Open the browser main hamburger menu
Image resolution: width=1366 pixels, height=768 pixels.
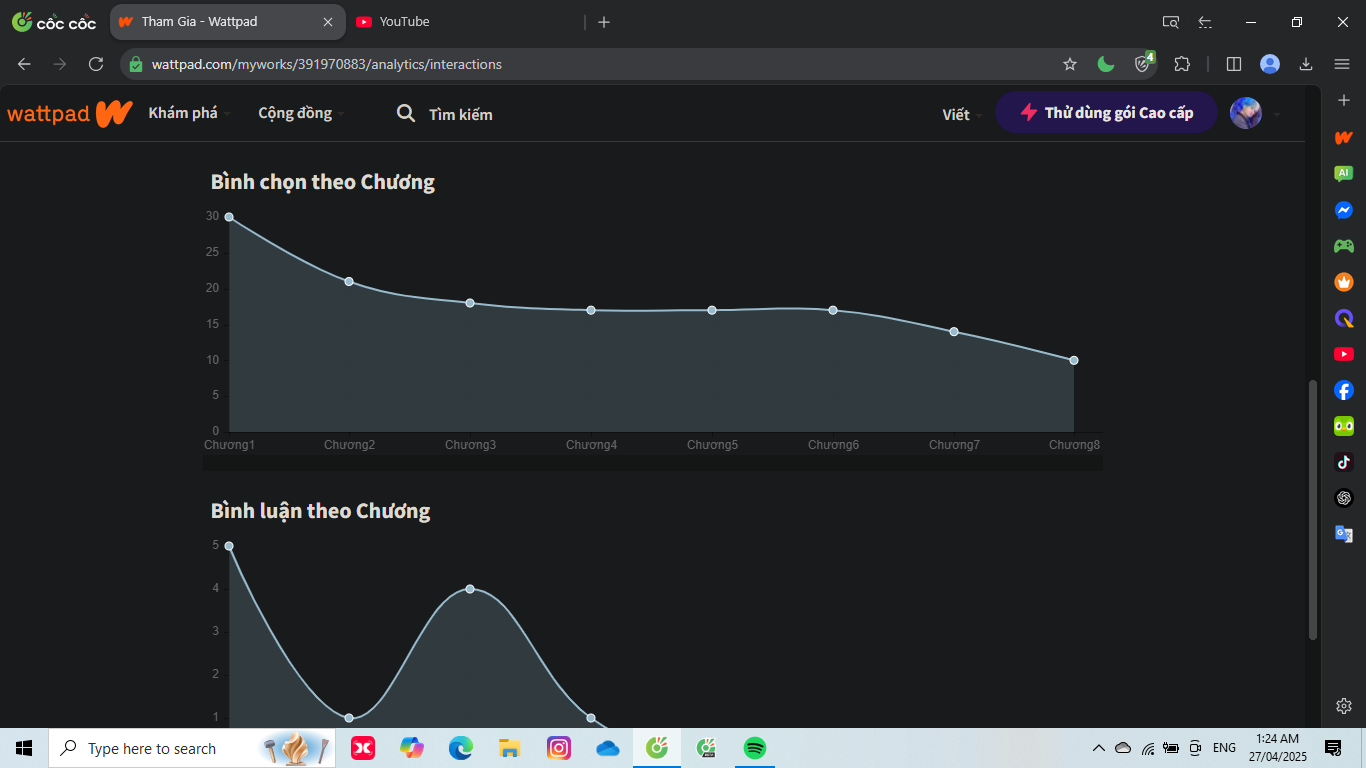[1342, 64]
